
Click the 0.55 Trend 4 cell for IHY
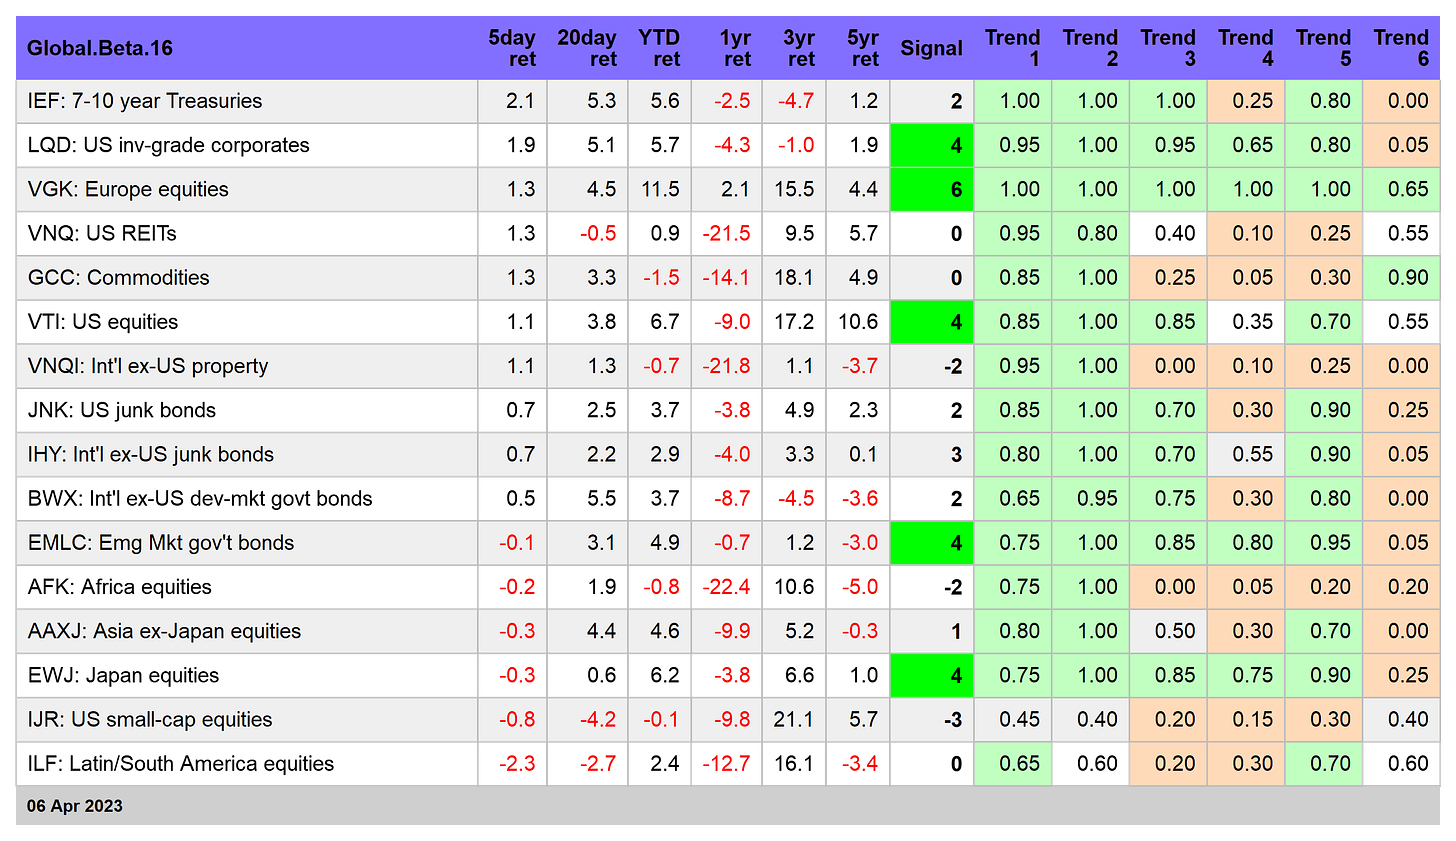click(x=1246, y=454)
